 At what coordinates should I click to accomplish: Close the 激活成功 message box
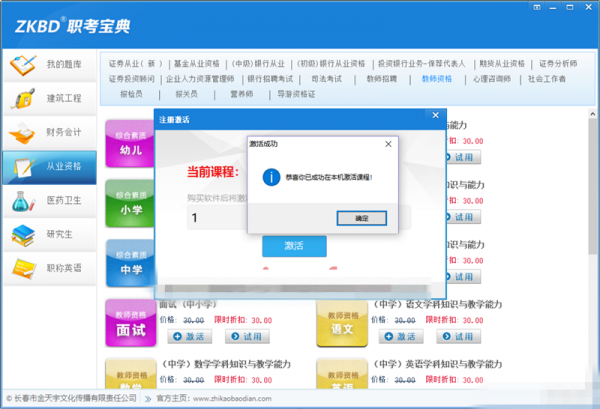click(x=388, y=144)
